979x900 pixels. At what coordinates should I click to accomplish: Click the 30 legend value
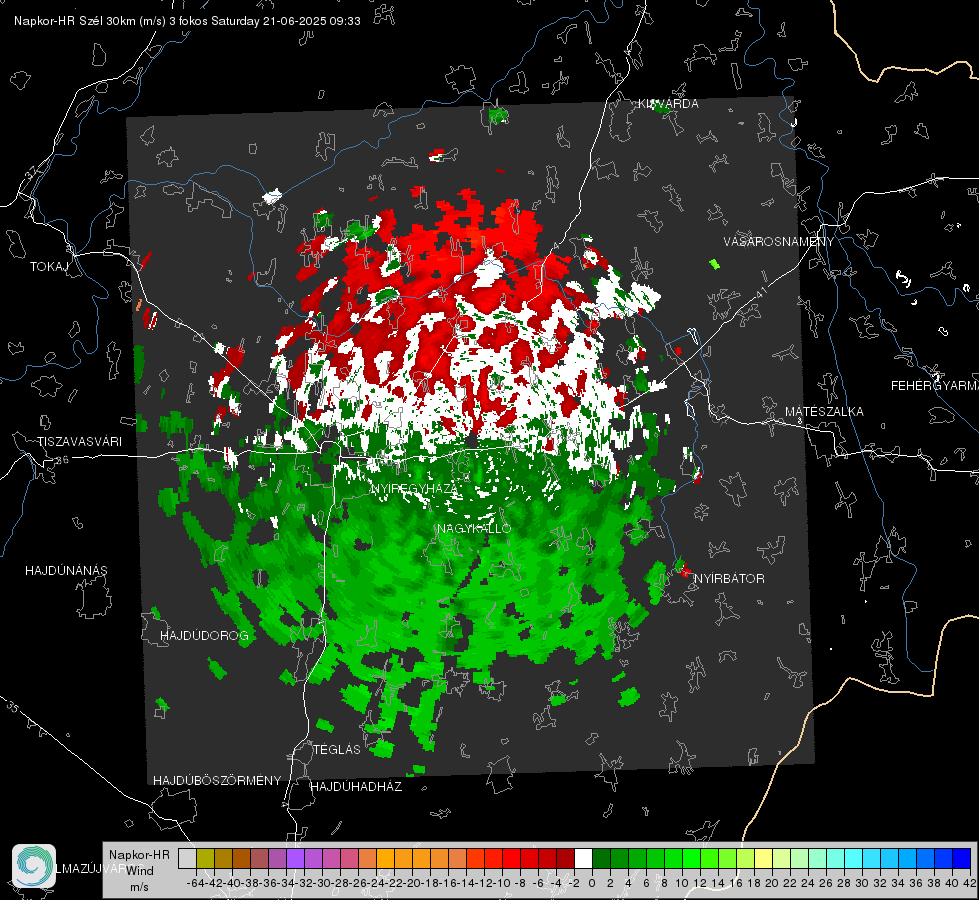[x=862, y=883]
